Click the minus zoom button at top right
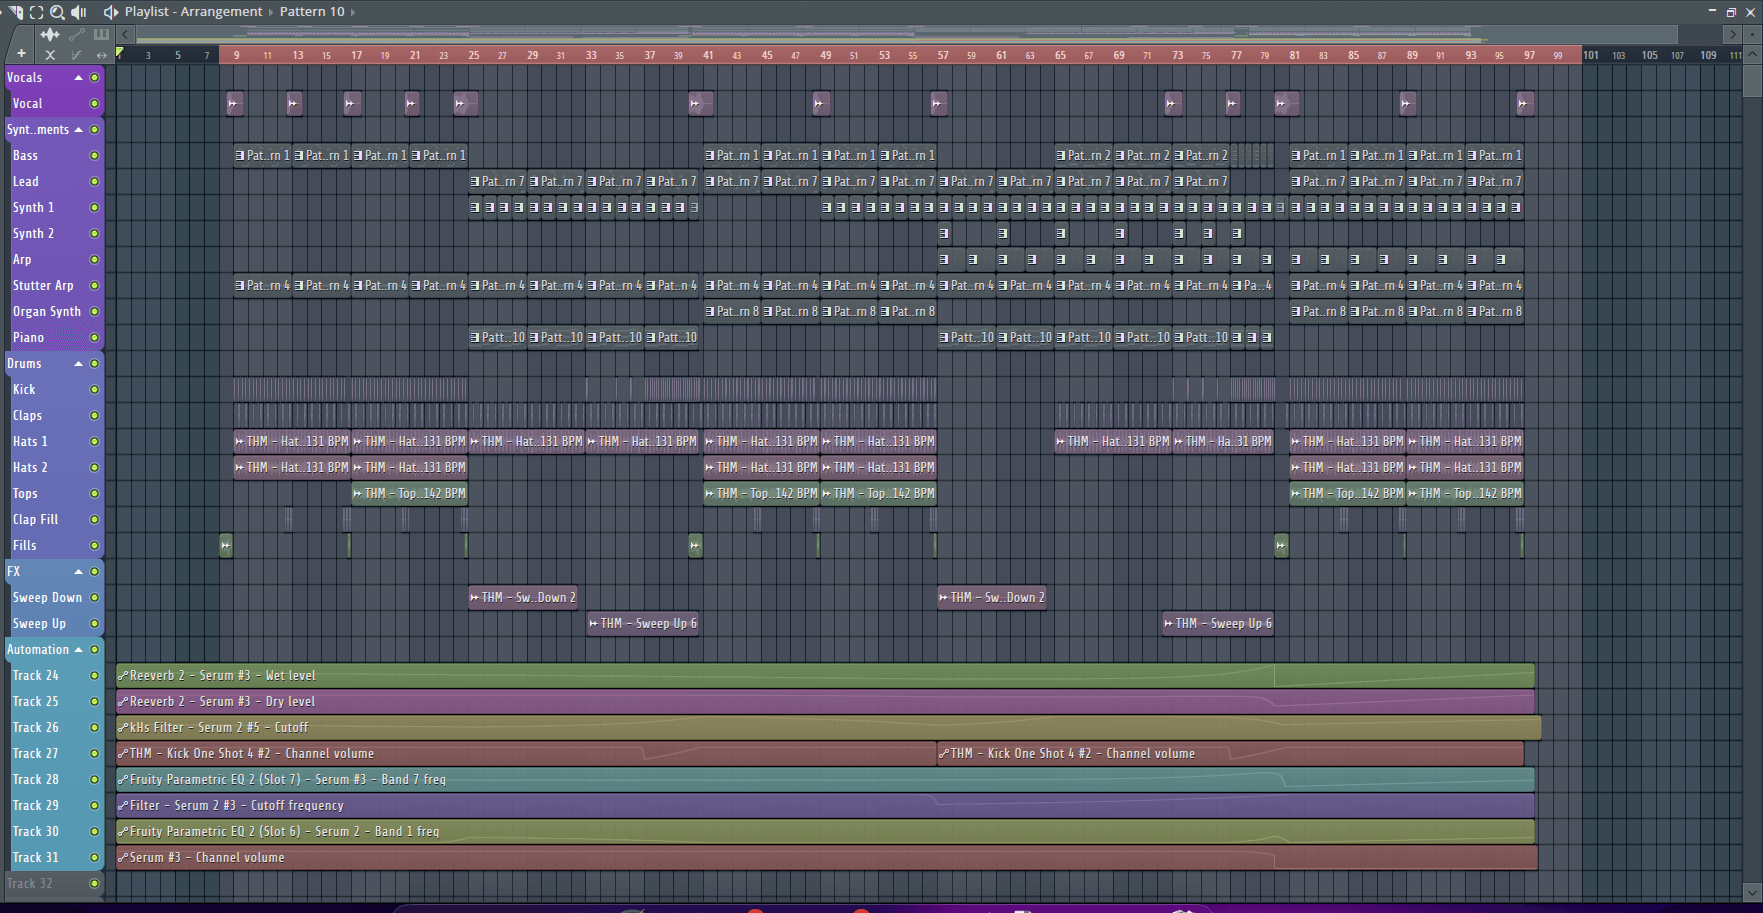This screenshot has height=913, width=1763. click(x=1752, y=35)
